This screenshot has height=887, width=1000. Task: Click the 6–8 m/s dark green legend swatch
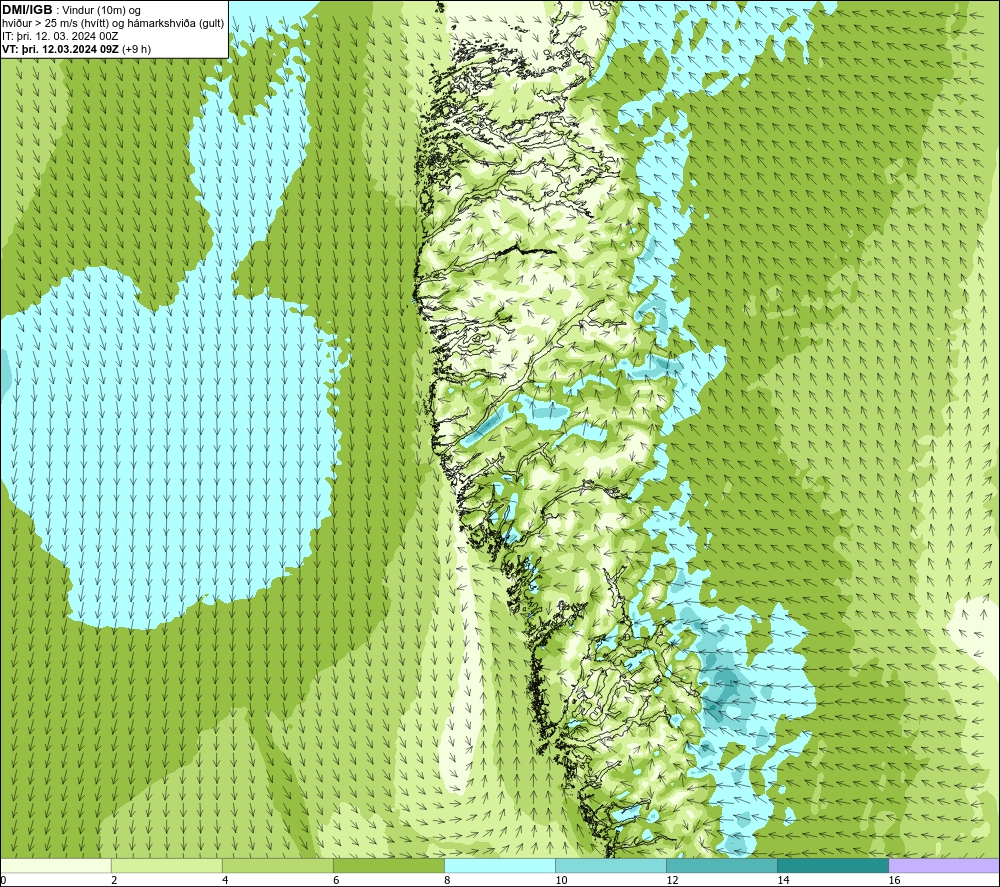click(389, 865)
